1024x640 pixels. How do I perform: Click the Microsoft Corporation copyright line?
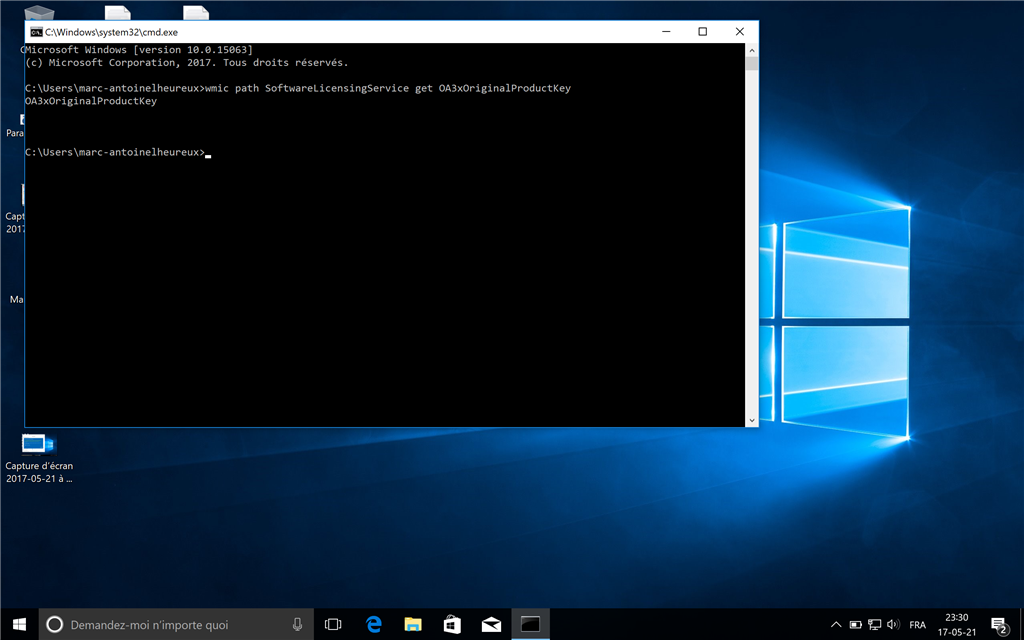click(x=187, y=63)
